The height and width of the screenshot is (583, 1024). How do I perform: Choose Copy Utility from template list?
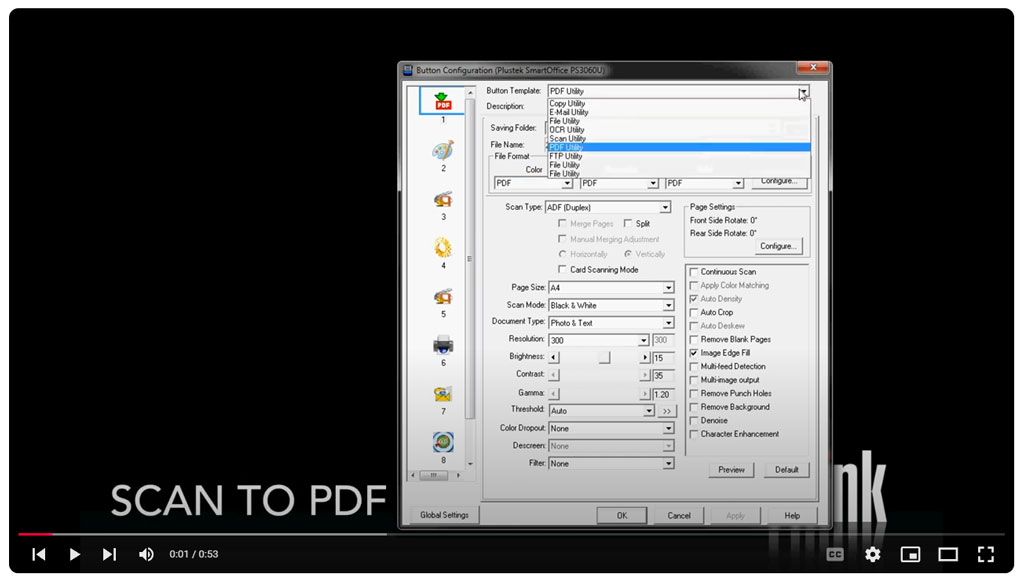click(679, 103)
